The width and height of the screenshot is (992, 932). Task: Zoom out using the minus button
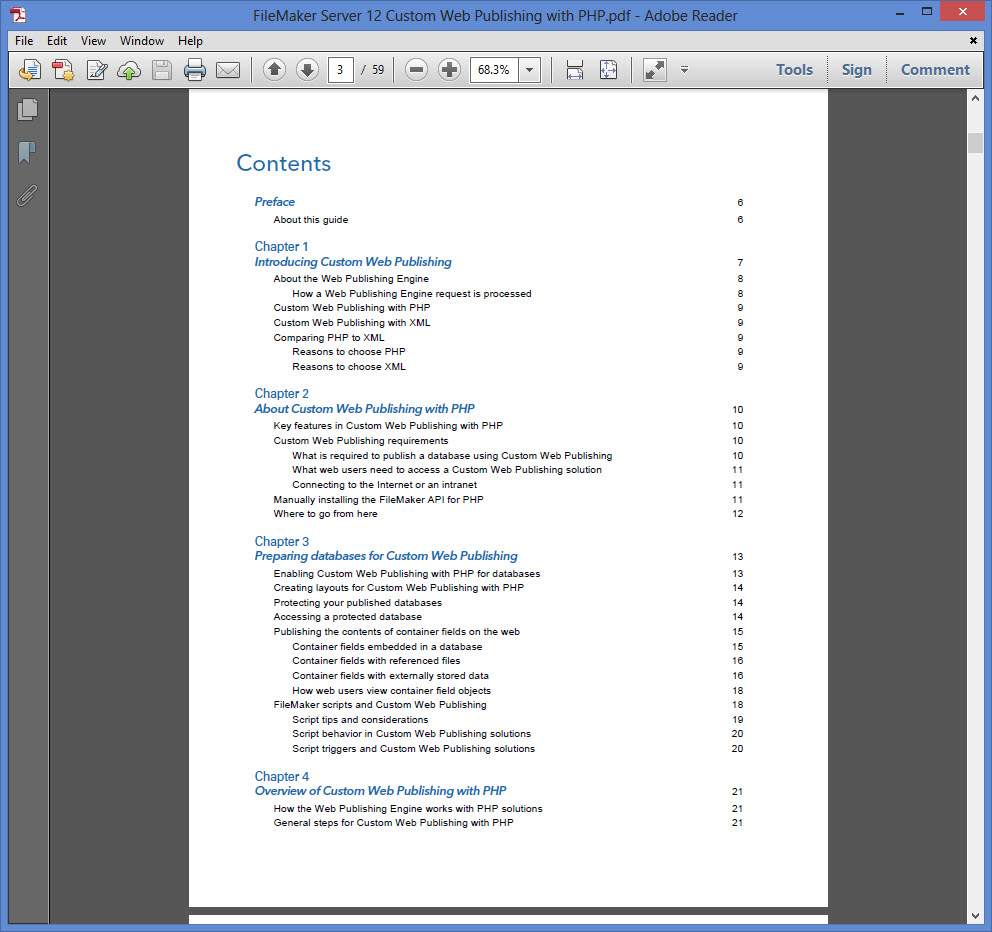pos(416,69)
